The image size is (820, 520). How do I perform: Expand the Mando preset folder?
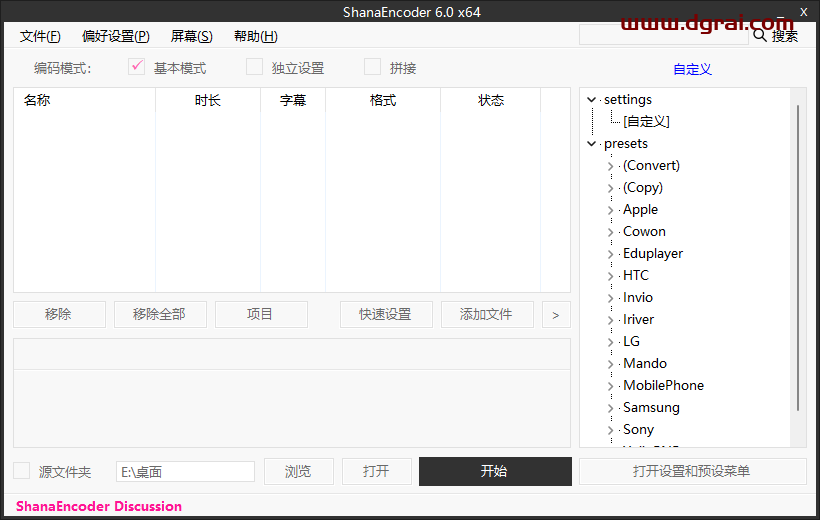tap(610, 364)
